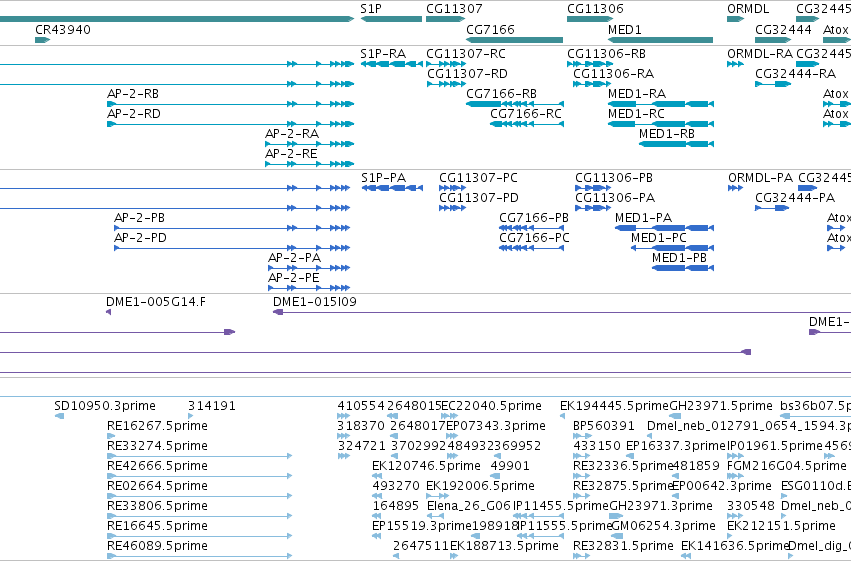Select the CG7166-PC protein label
Viewport: 851px width, 561px height.
(535, 238)
